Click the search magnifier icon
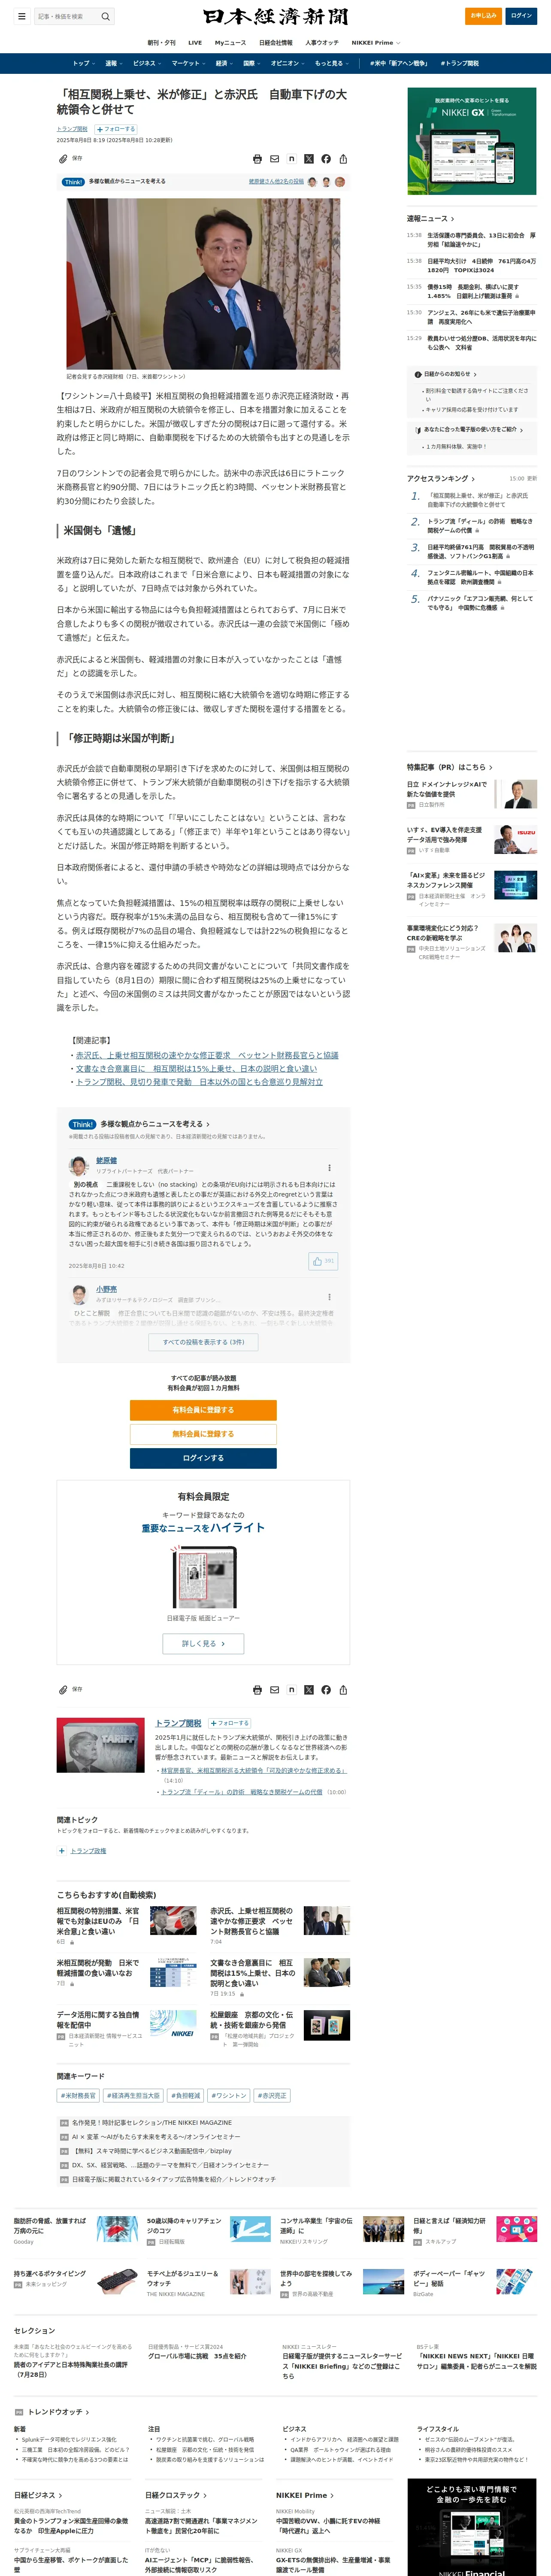This screenshot has width=551, height=2576. 105,16
